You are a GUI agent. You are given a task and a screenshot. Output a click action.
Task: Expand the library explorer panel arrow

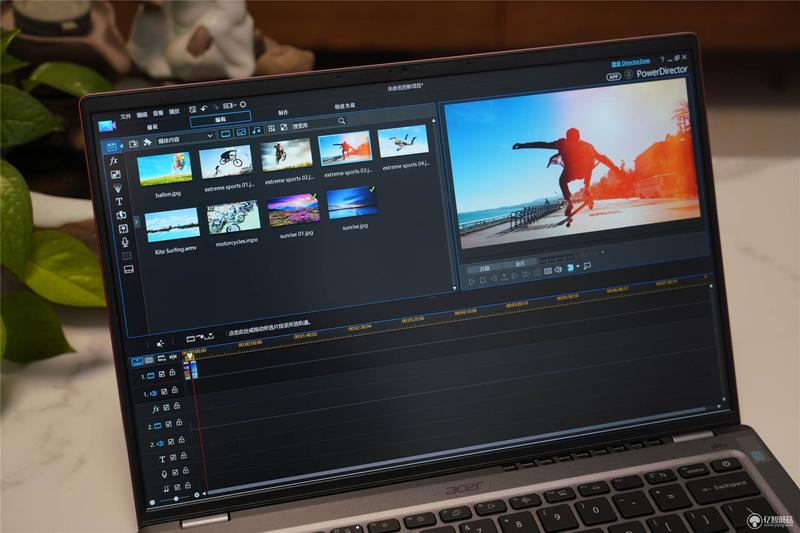pyautogui.click(x=136, y=222)
